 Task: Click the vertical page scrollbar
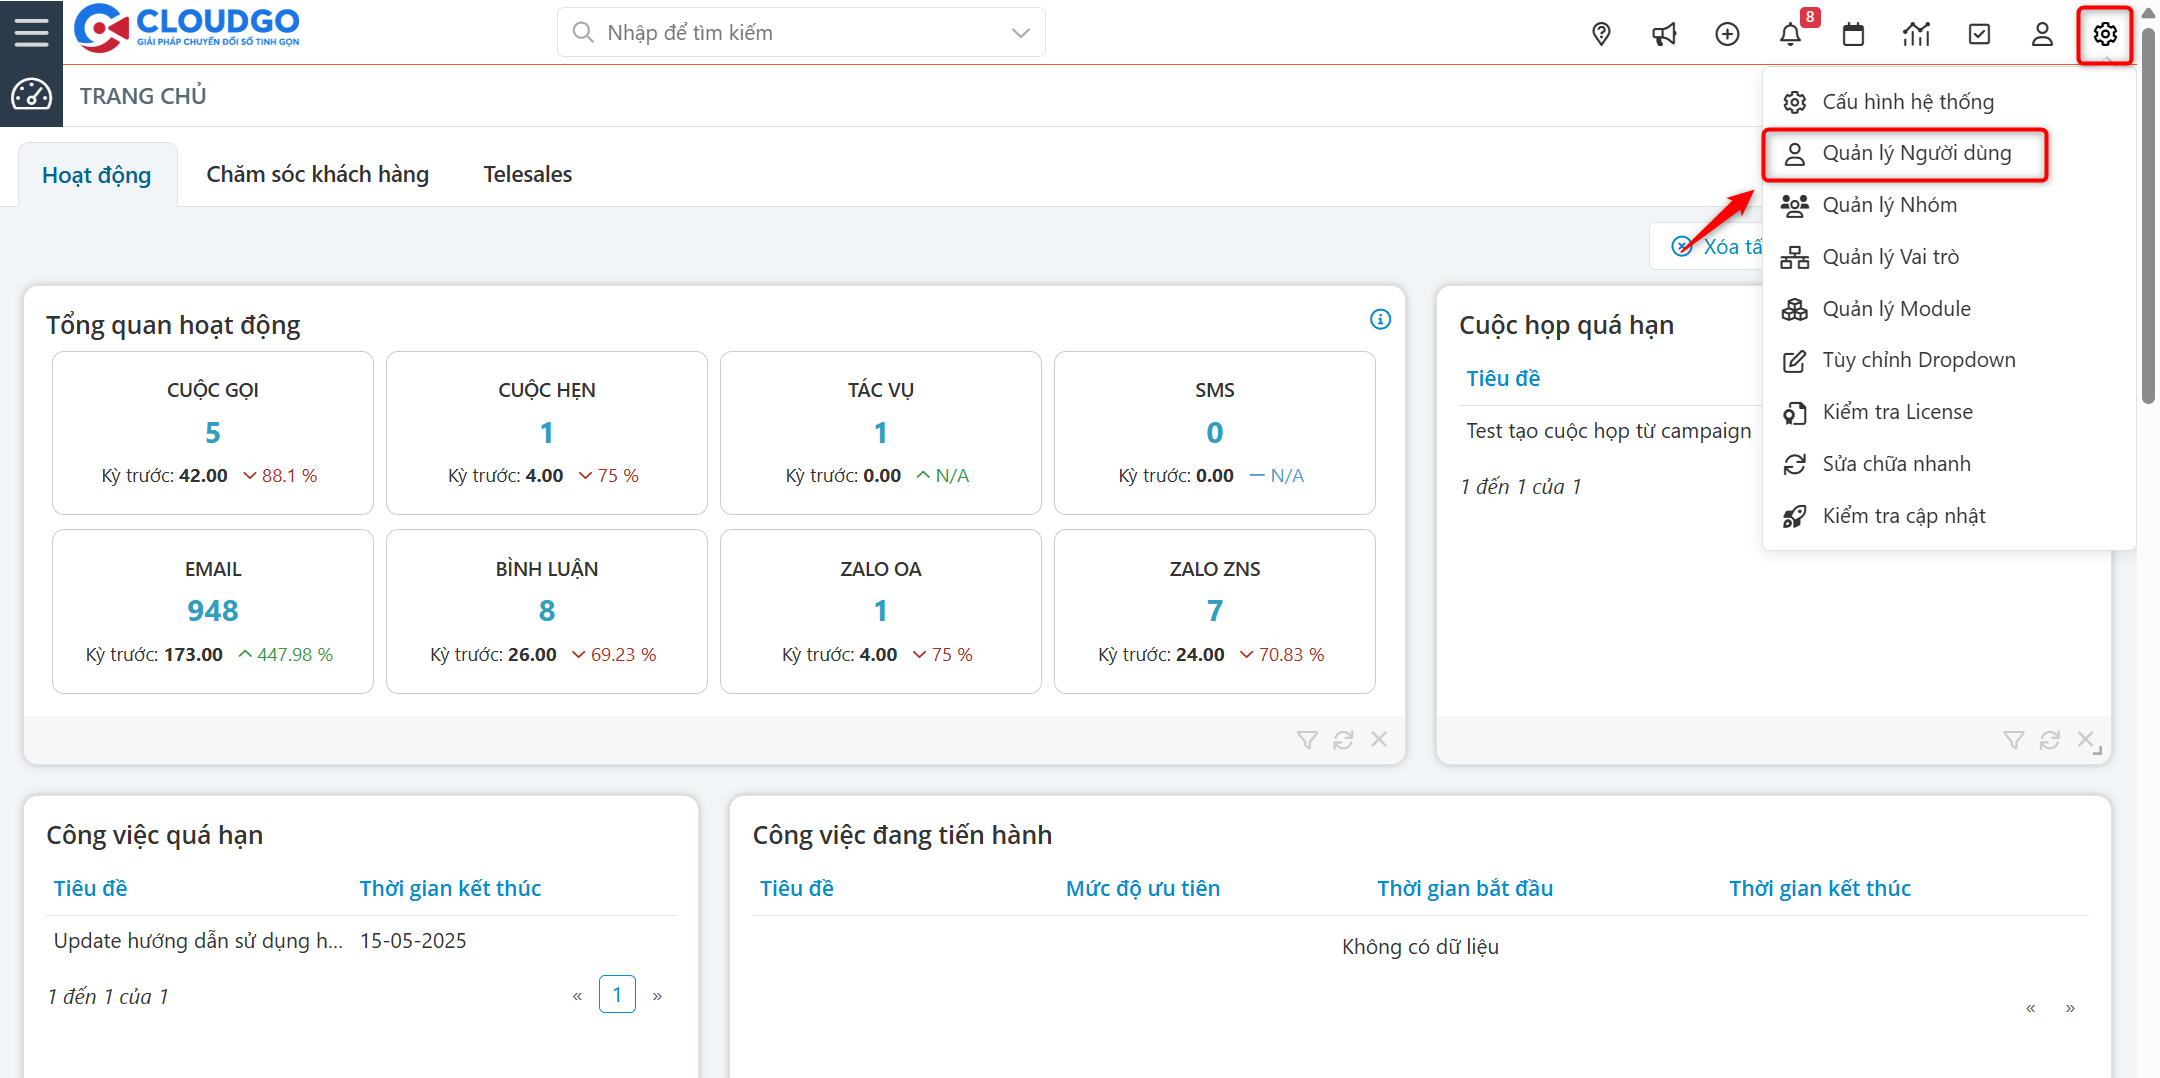click(2148, 210)
